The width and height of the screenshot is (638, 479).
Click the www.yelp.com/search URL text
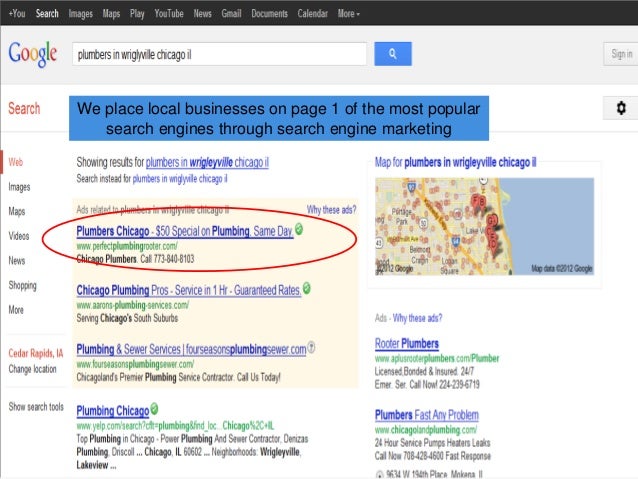[175, 426]
